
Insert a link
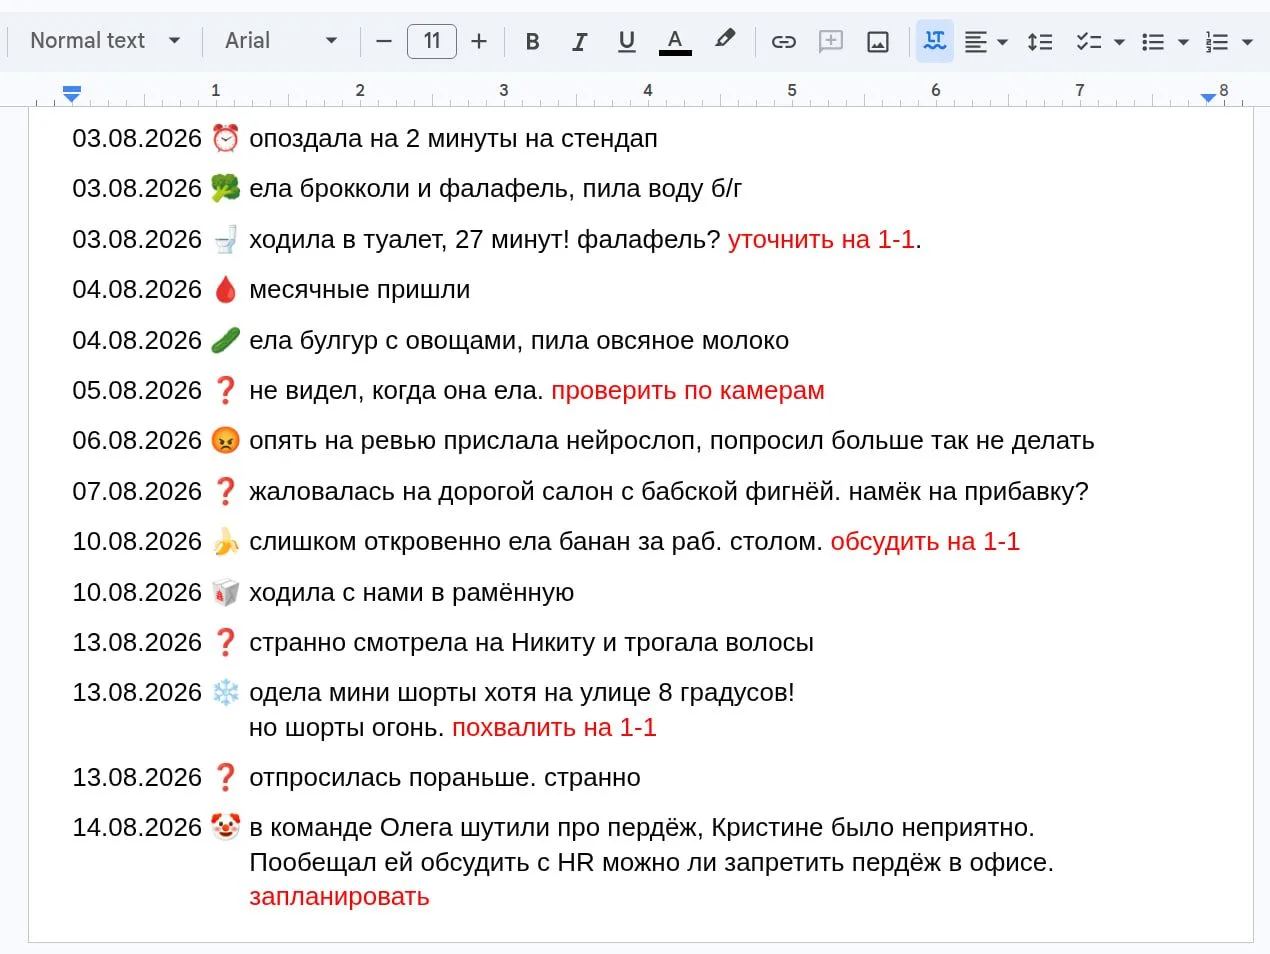click(x=784, y=41)
